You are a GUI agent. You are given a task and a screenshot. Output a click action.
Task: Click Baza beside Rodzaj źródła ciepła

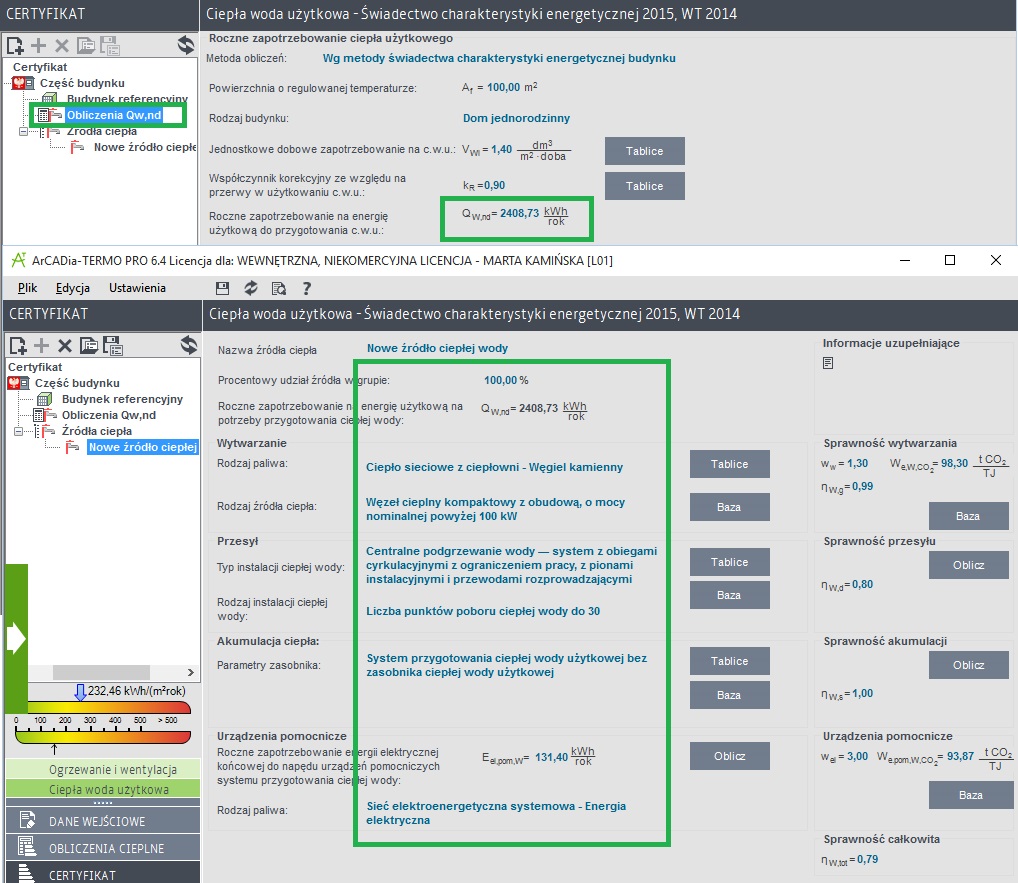729,507
